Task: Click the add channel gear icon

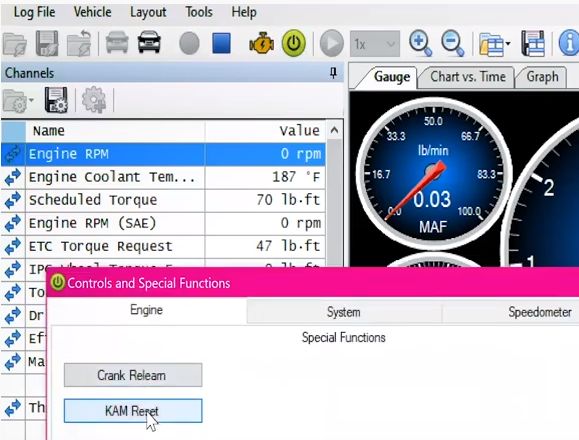Action: (94, 100)
